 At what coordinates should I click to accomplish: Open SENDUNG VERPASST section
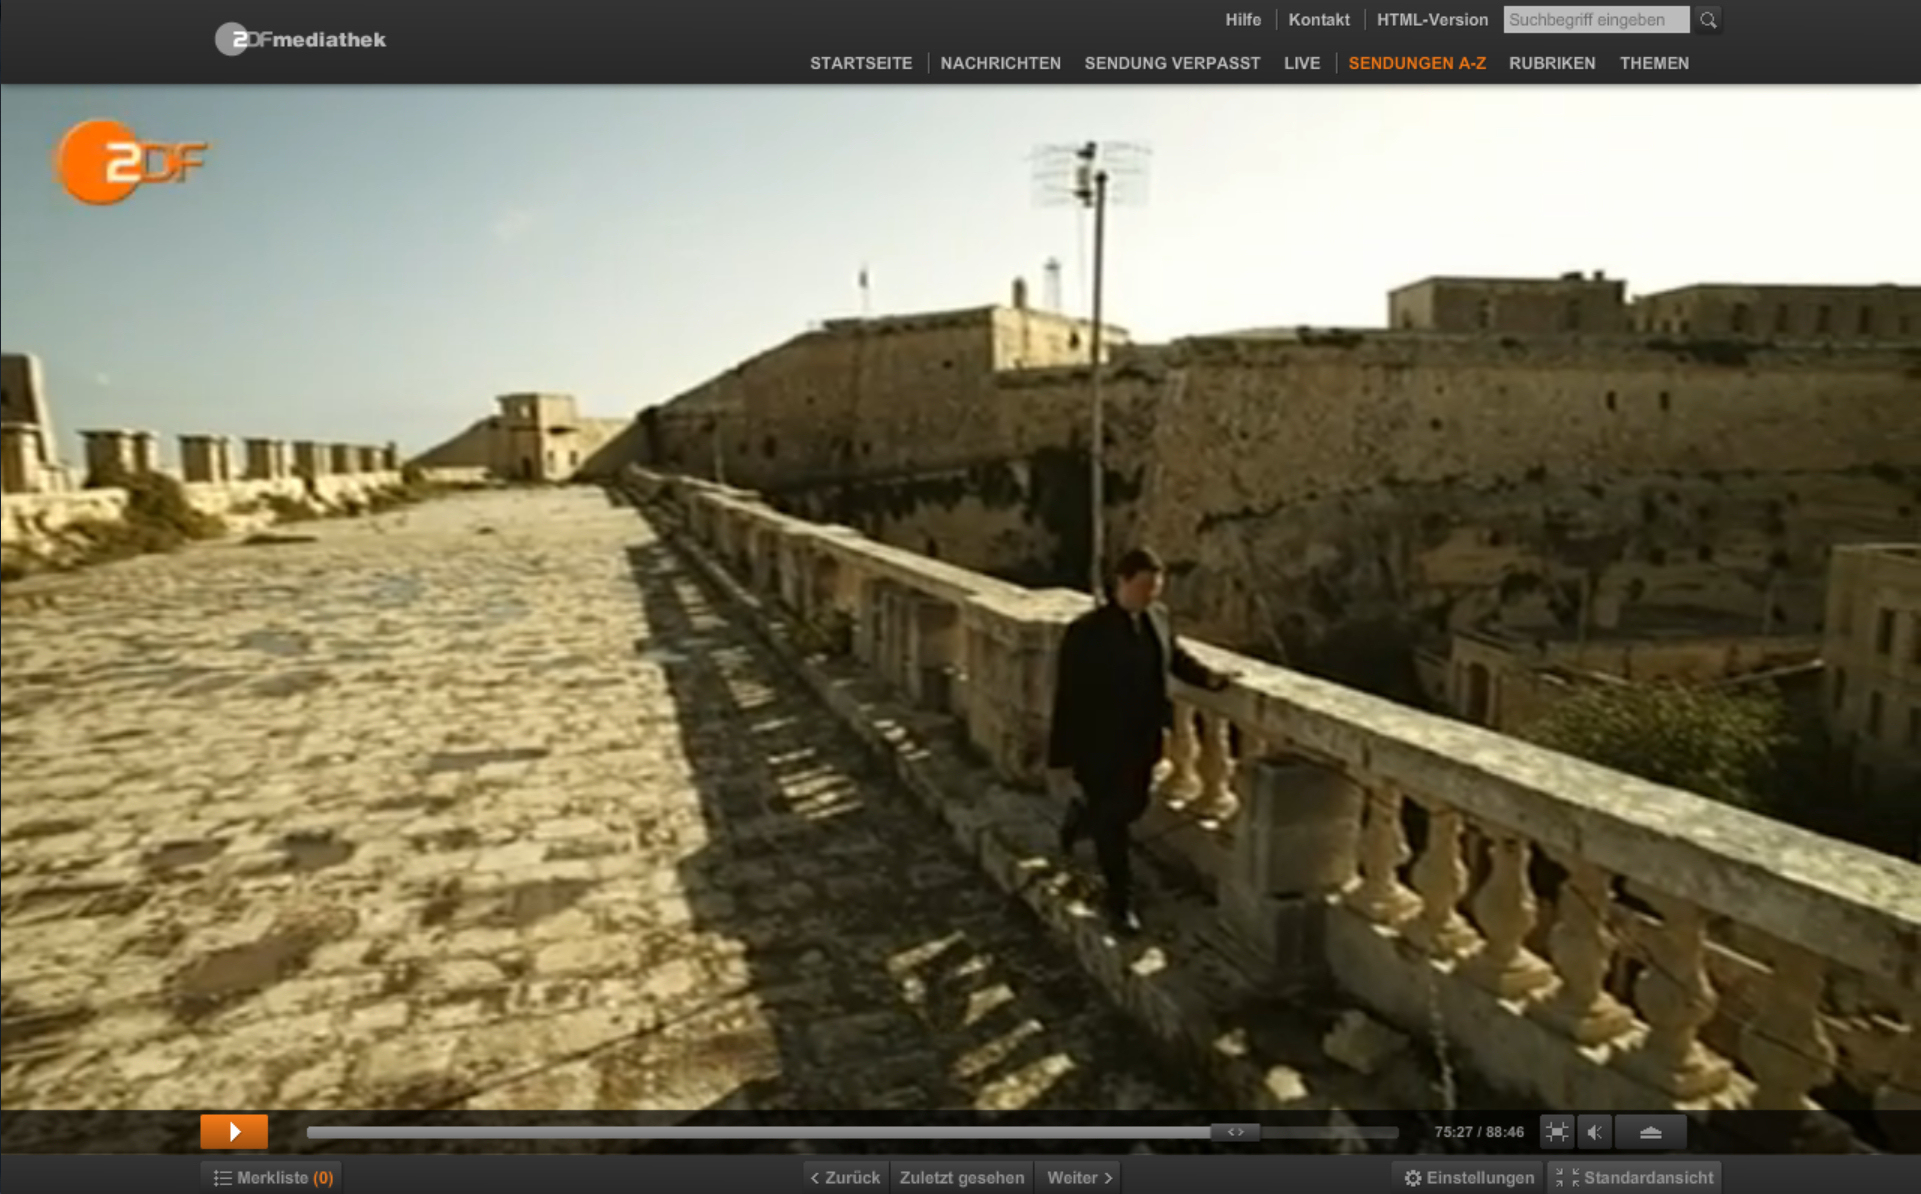point(1172,63)
